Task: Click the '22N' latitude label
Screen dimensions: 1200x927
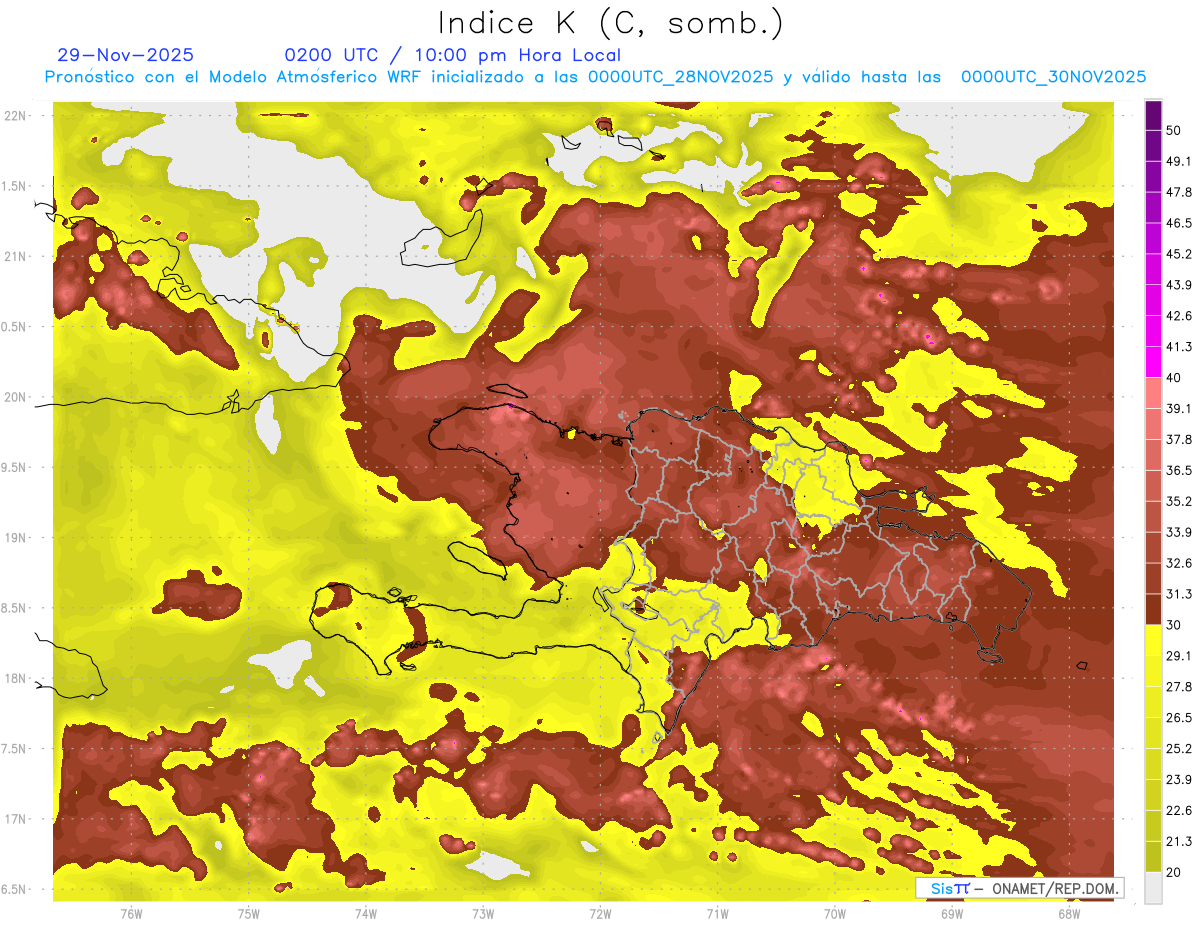Action: click(17, 115)
